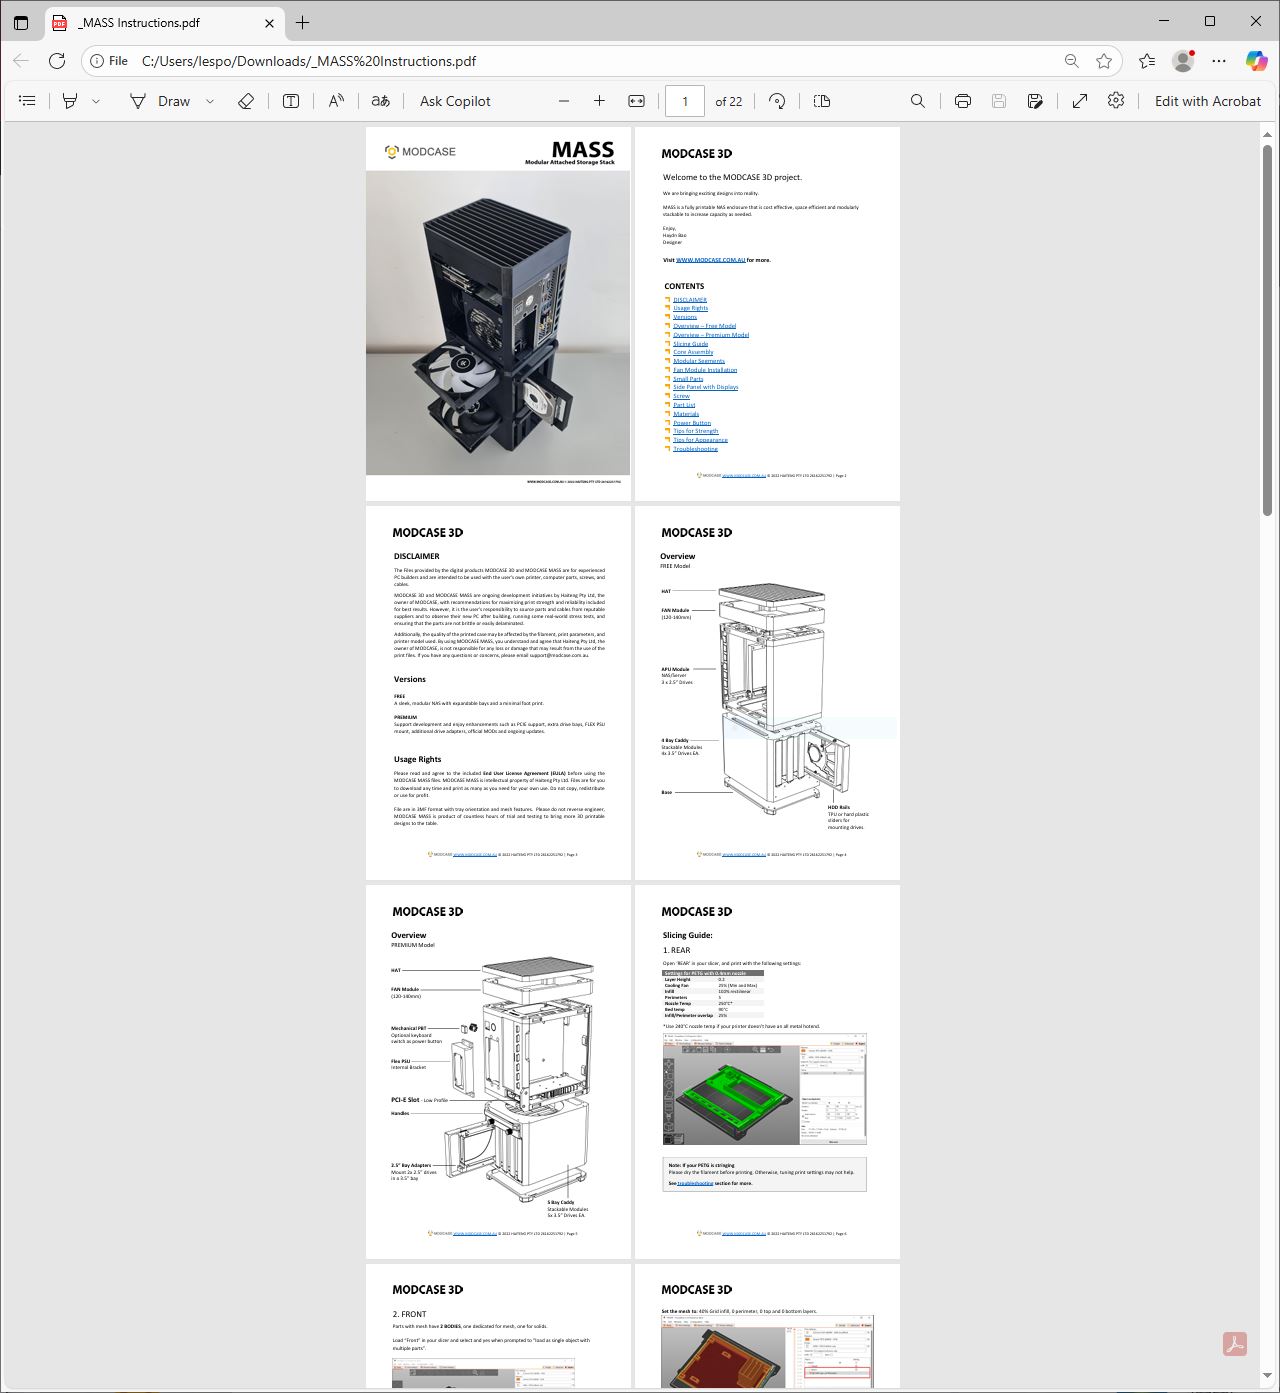Select the highlight tool
1280x1393 pixels.
[70, 101]
